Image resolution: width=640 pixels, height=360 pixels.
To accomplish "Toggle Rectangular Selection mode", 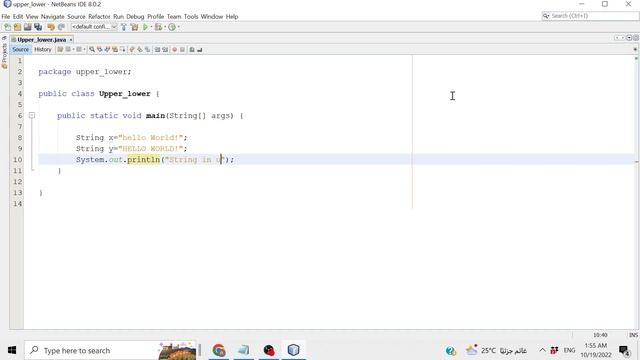I will coord(123,49).
